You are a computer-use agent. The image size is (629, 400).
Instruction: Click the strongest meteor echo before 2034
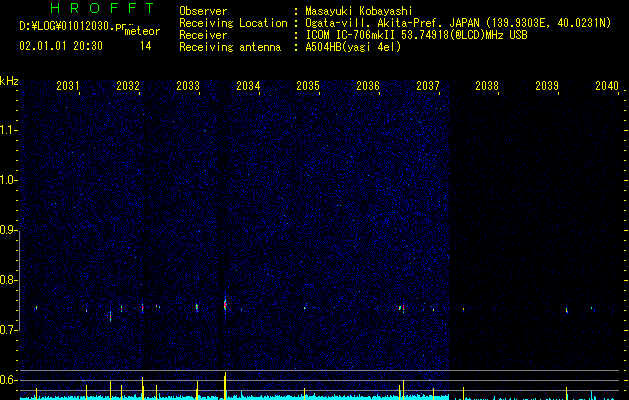tap(225, 305)
